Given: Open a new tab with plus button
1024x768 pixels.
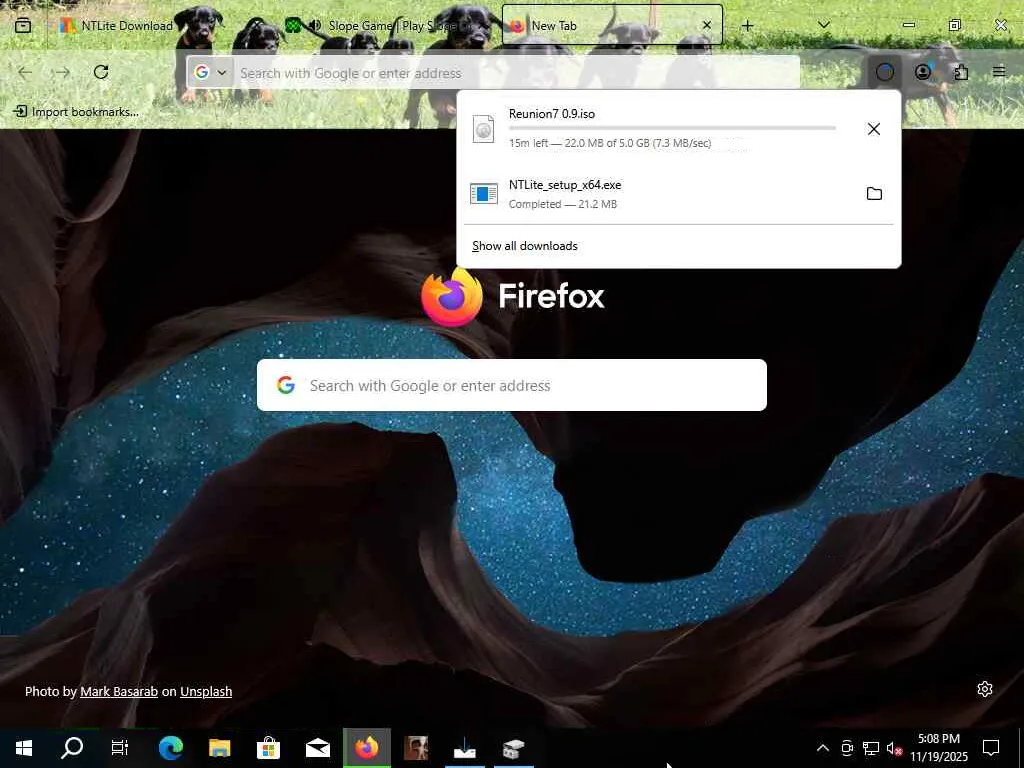Looking at the screenshot, I should point(748,25).
